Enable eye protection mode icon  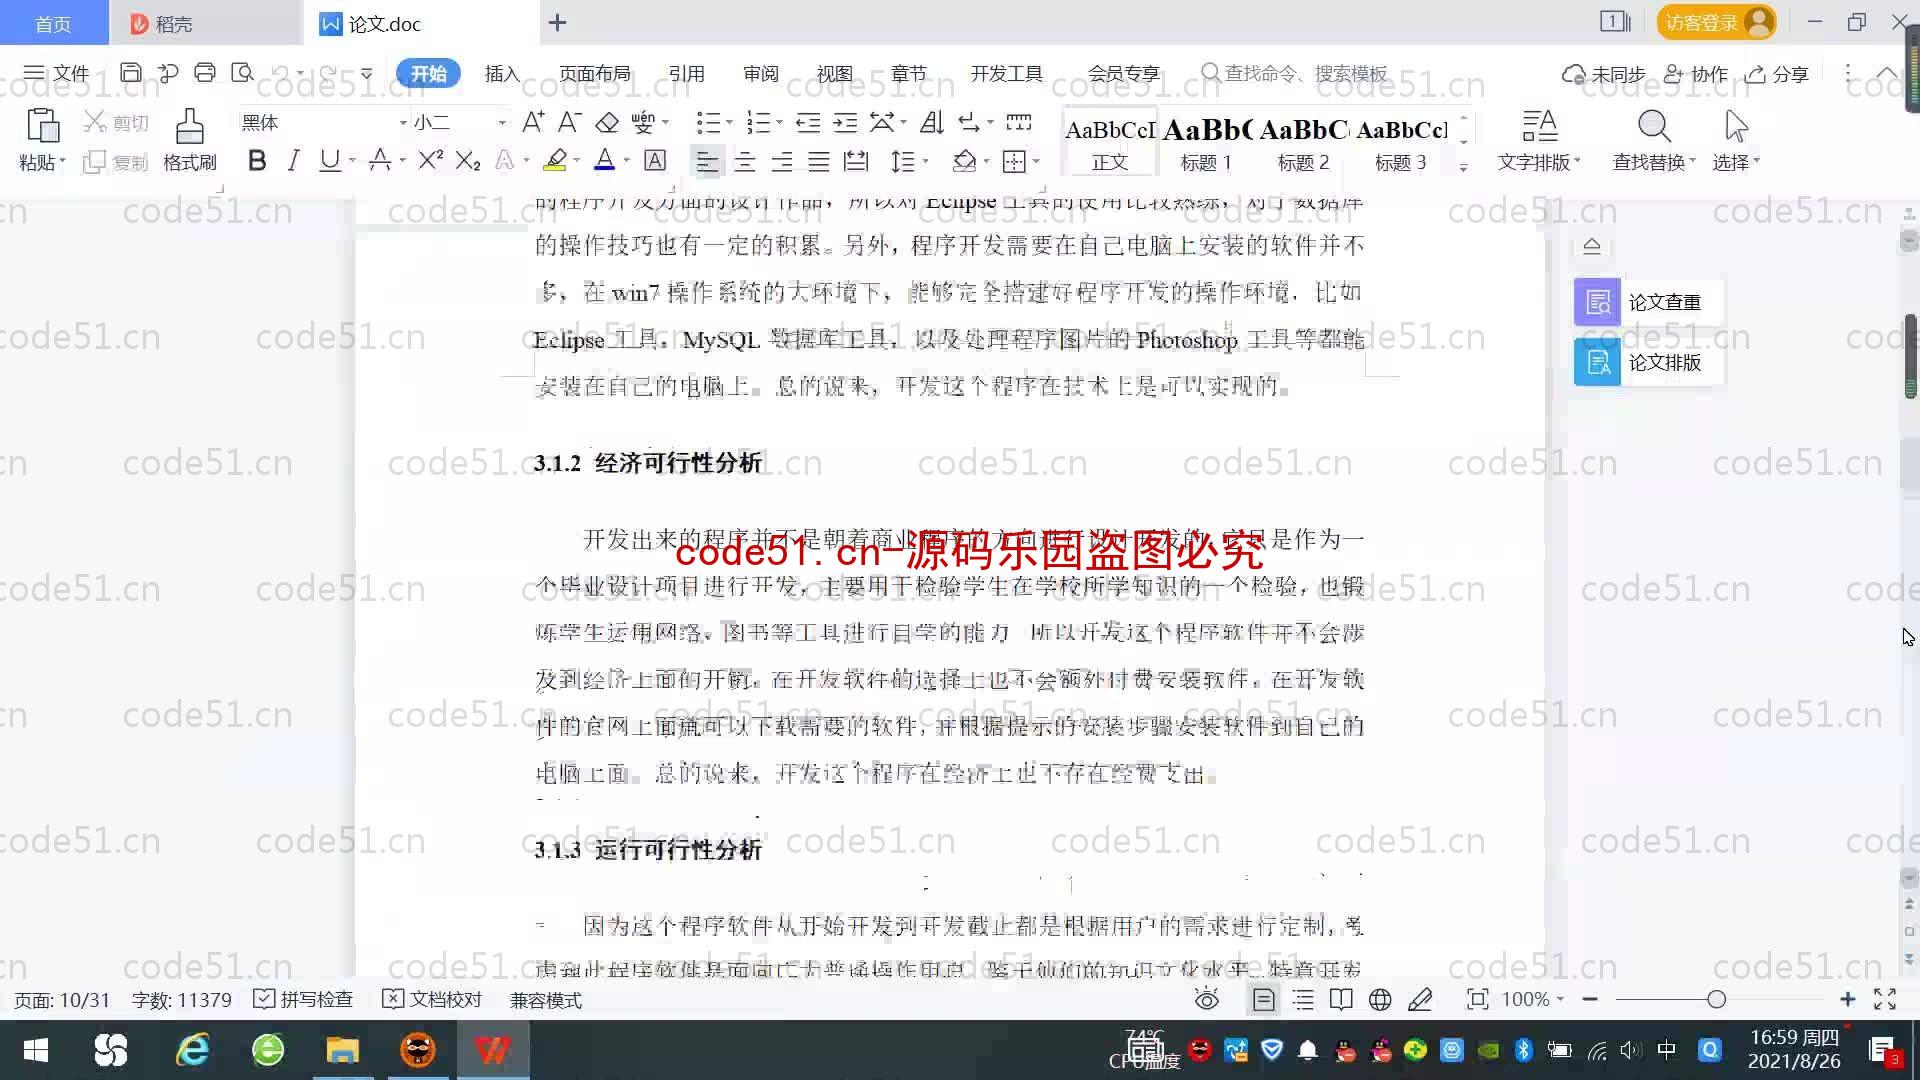[x=1207, y=999]
